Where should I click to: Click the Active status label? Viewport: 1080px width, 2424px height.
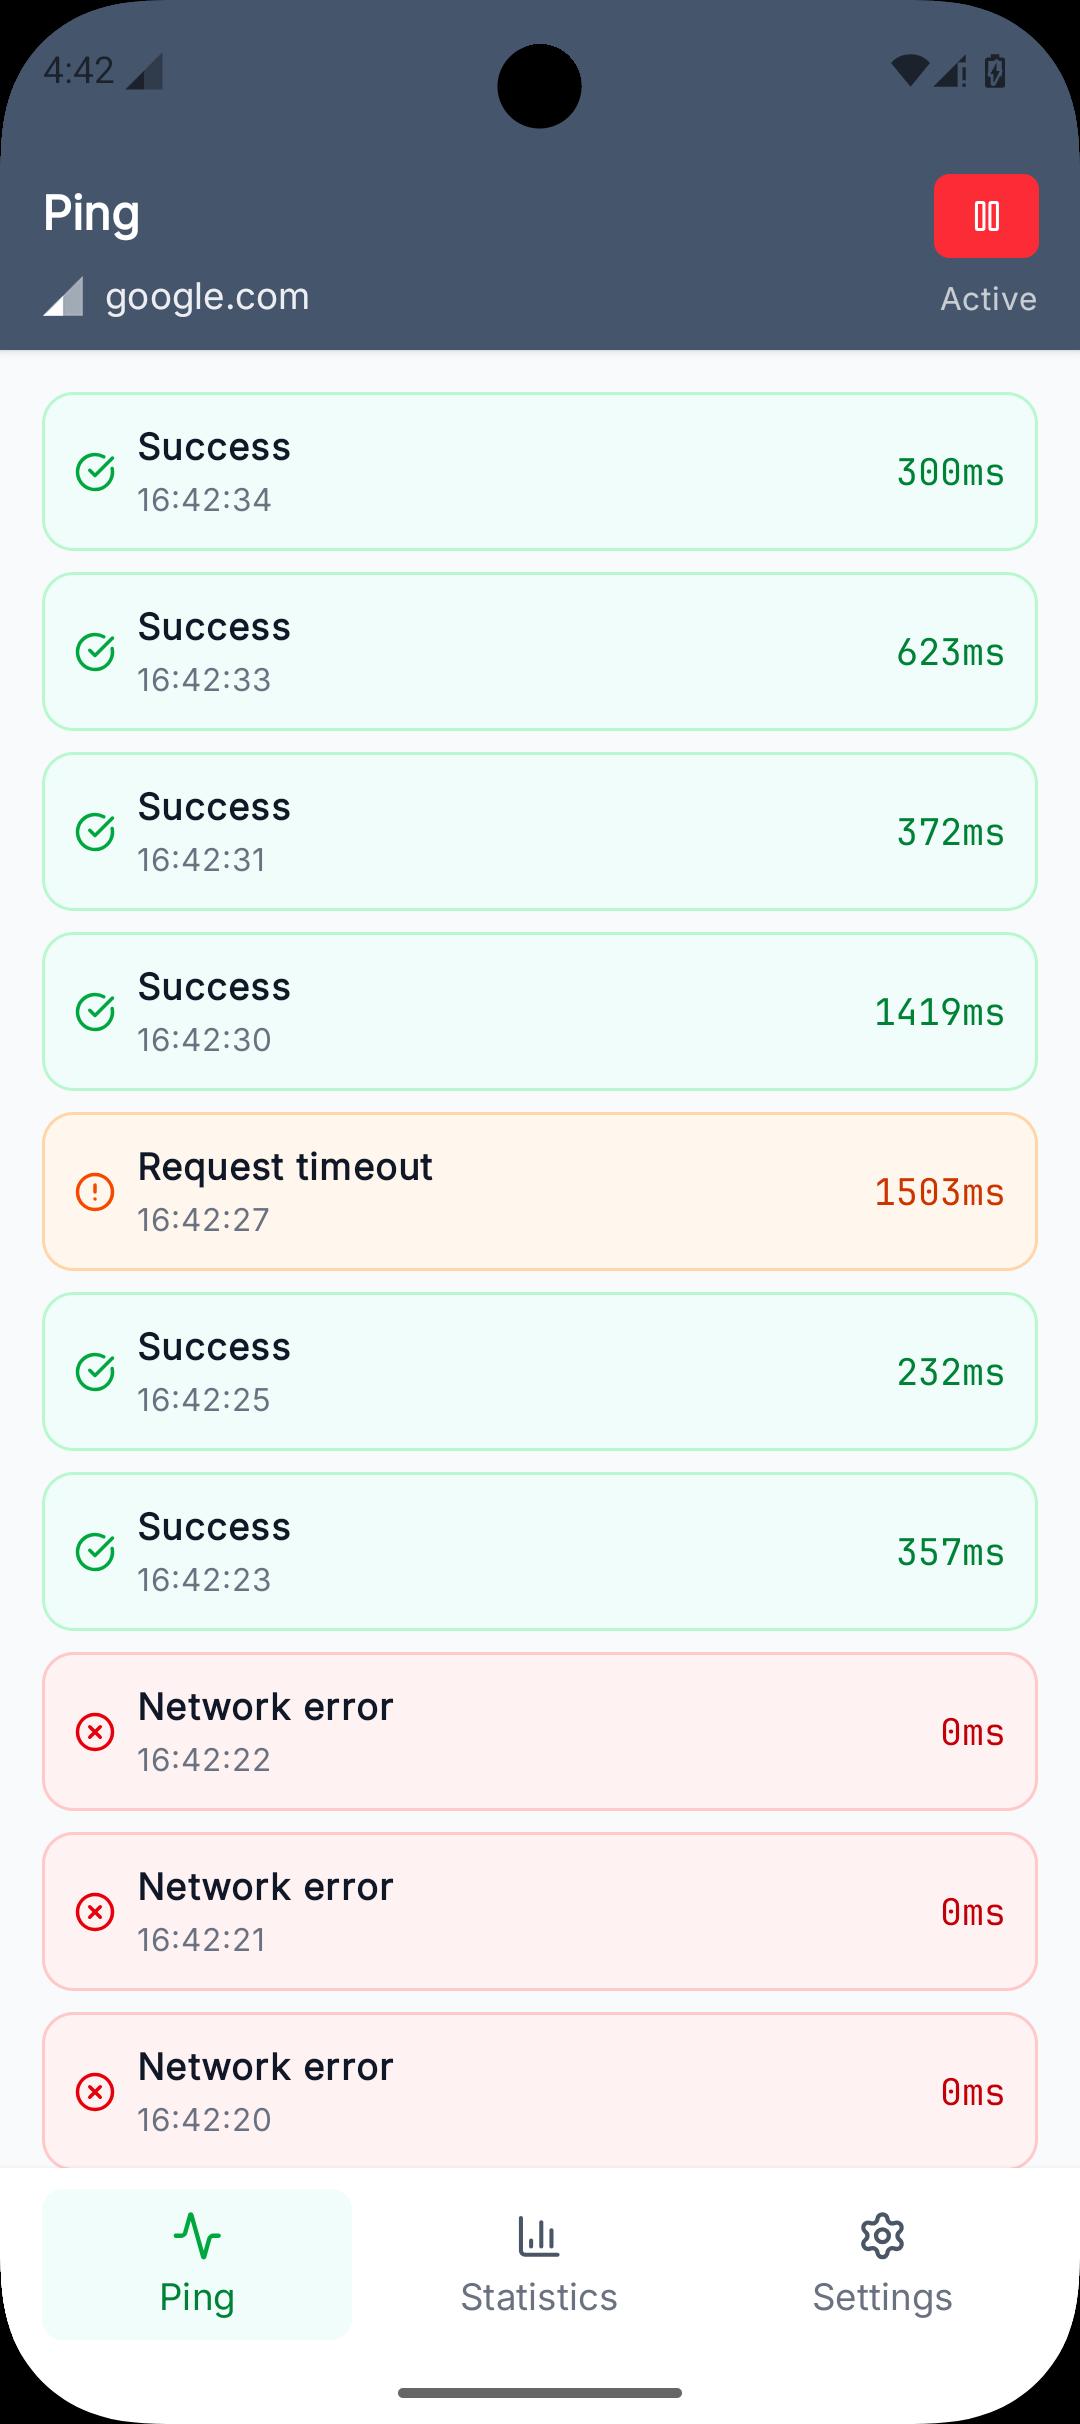(x=988, y=299)
